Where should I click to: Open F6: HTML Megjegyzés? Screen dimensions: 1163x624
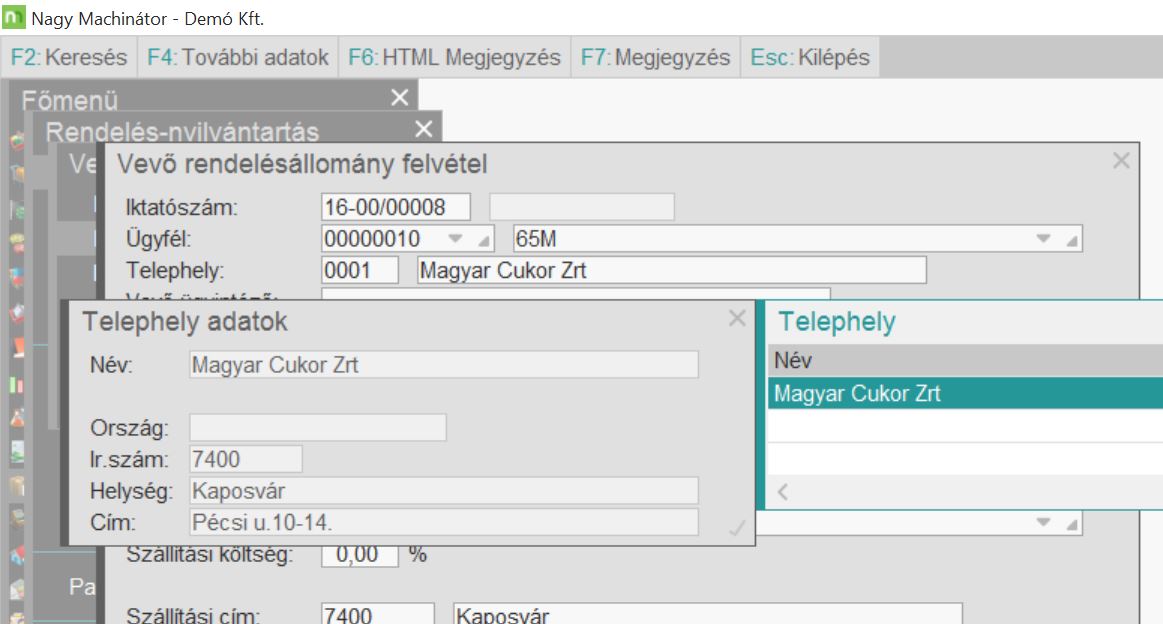point(454,57)
